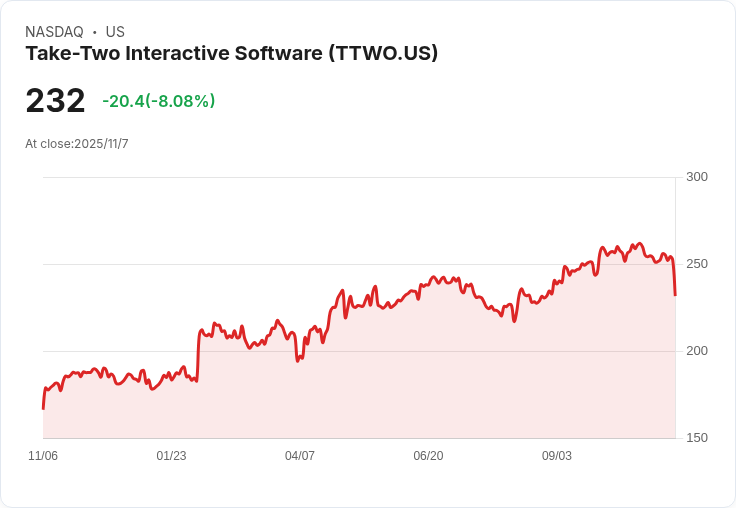Select the 04/07 date axis label
The height and width of the screenshot is (508, 736).
(x=299, y=456)
